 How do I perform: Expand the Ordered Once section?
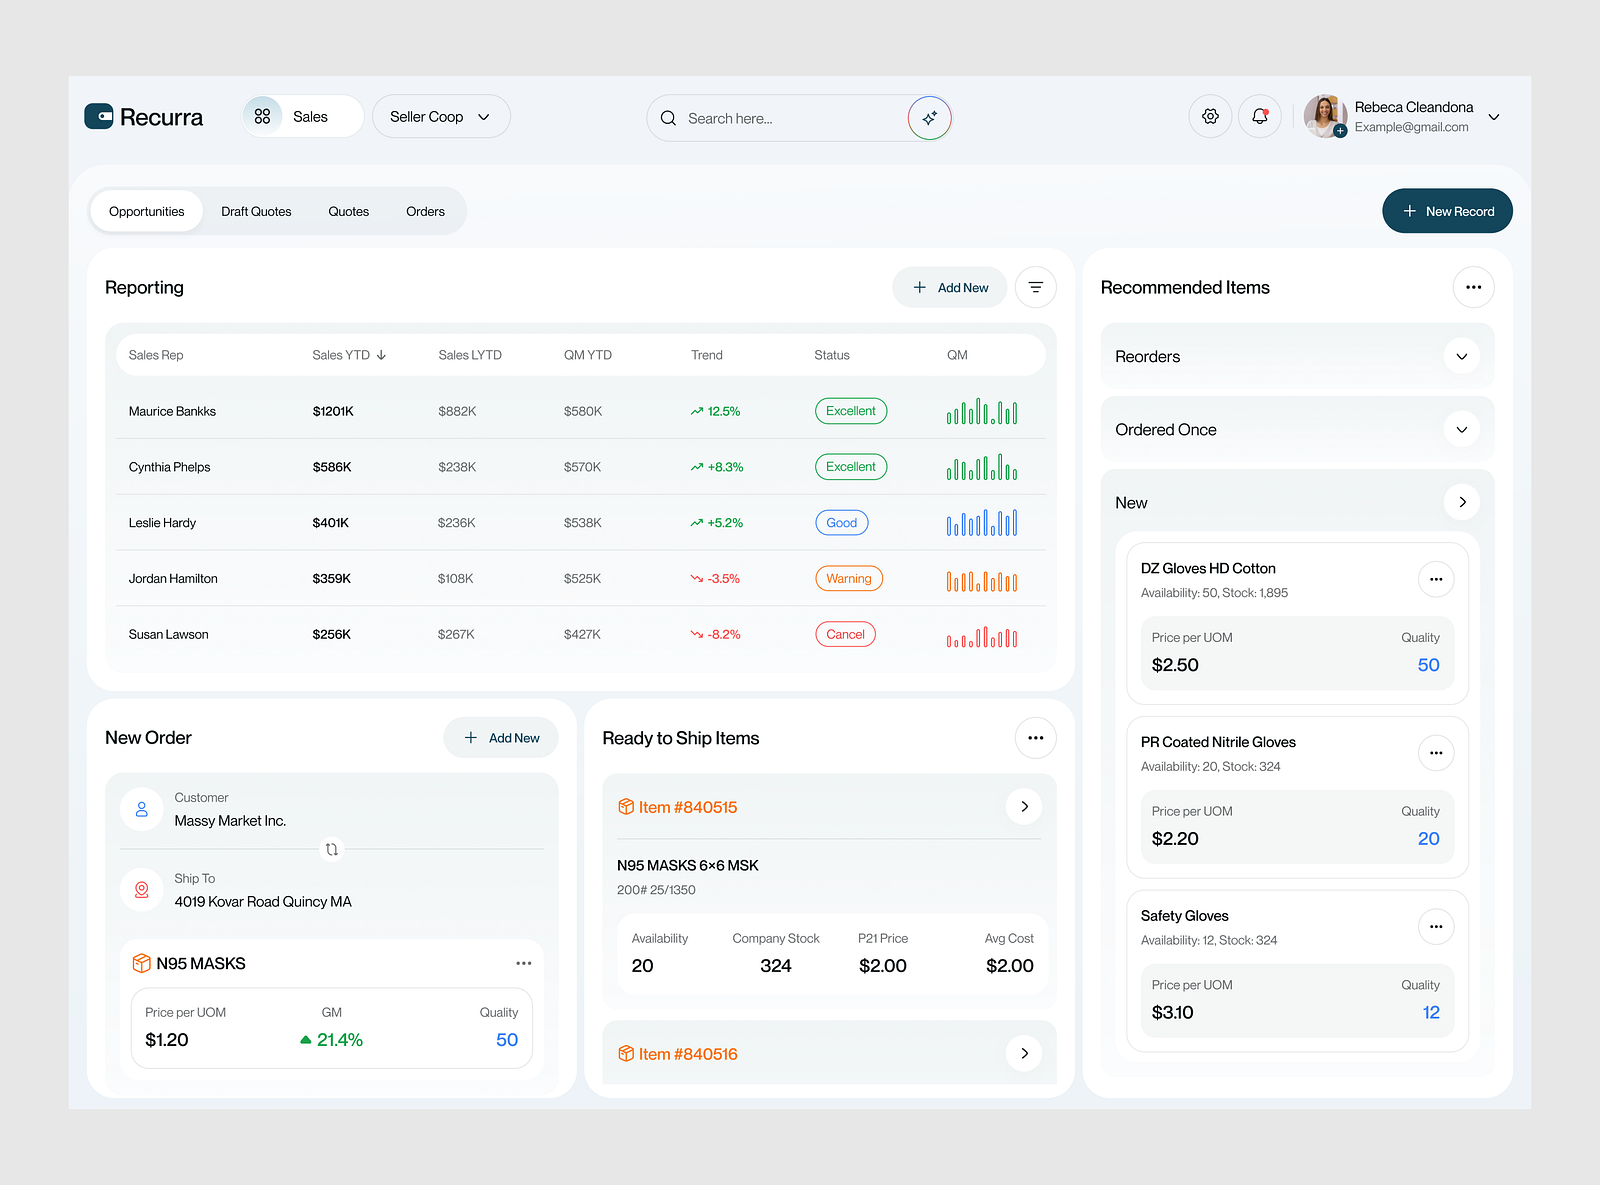(x=1461, y=429)
